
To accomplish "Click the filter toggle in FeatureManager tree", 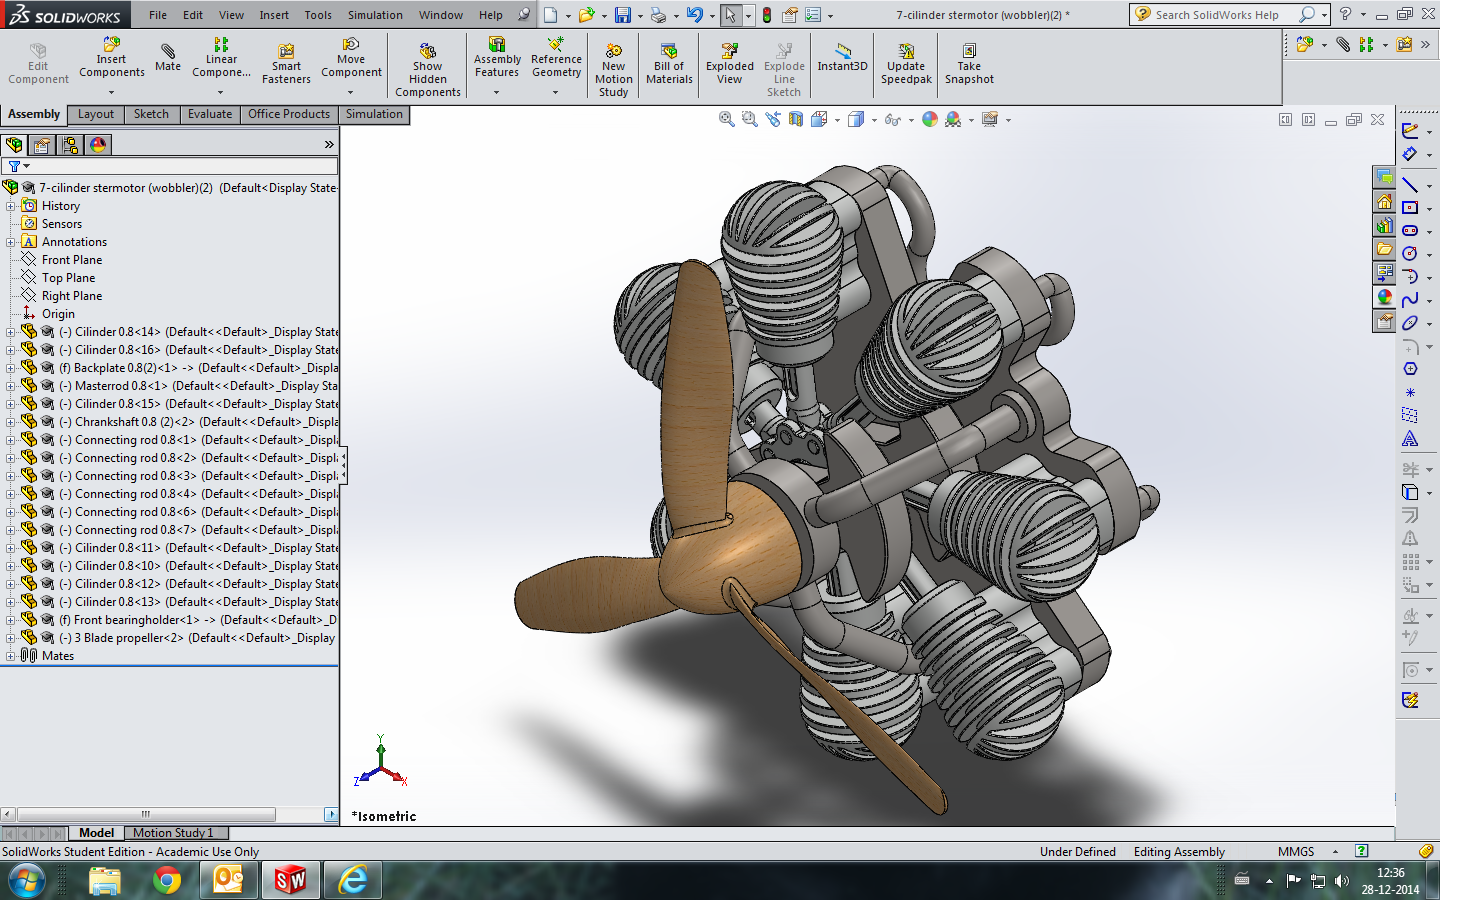I will pyautogui.click(x=14, y=165).
